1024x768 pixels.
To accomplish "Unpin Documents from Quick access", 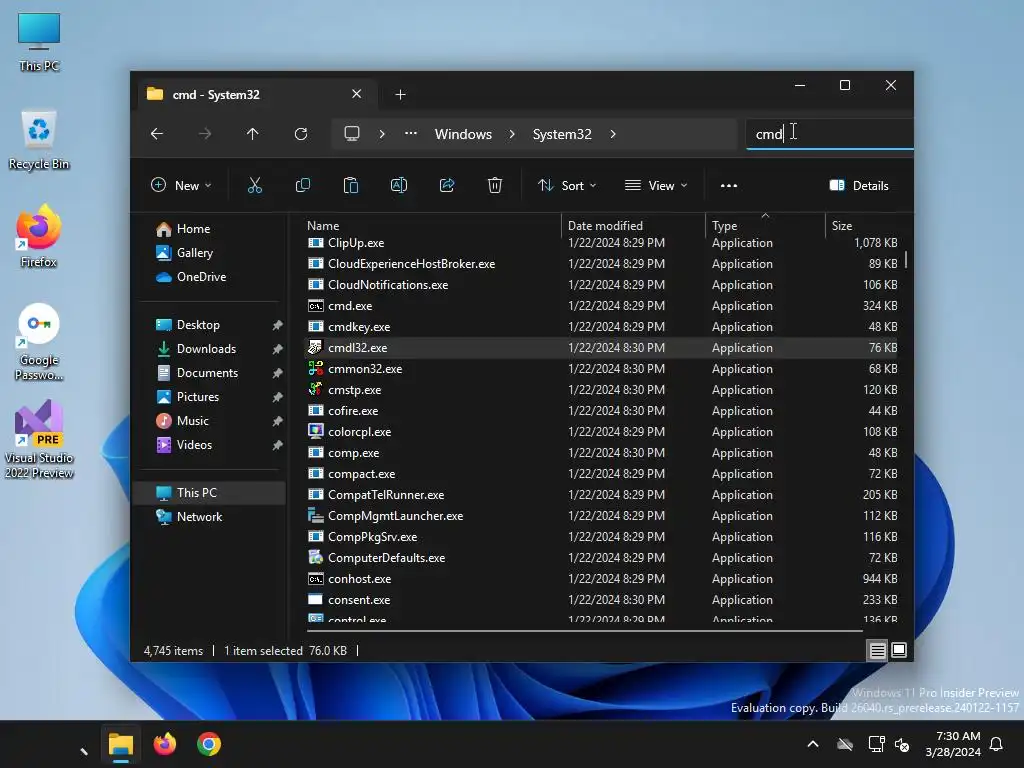I will click(278, 373).
